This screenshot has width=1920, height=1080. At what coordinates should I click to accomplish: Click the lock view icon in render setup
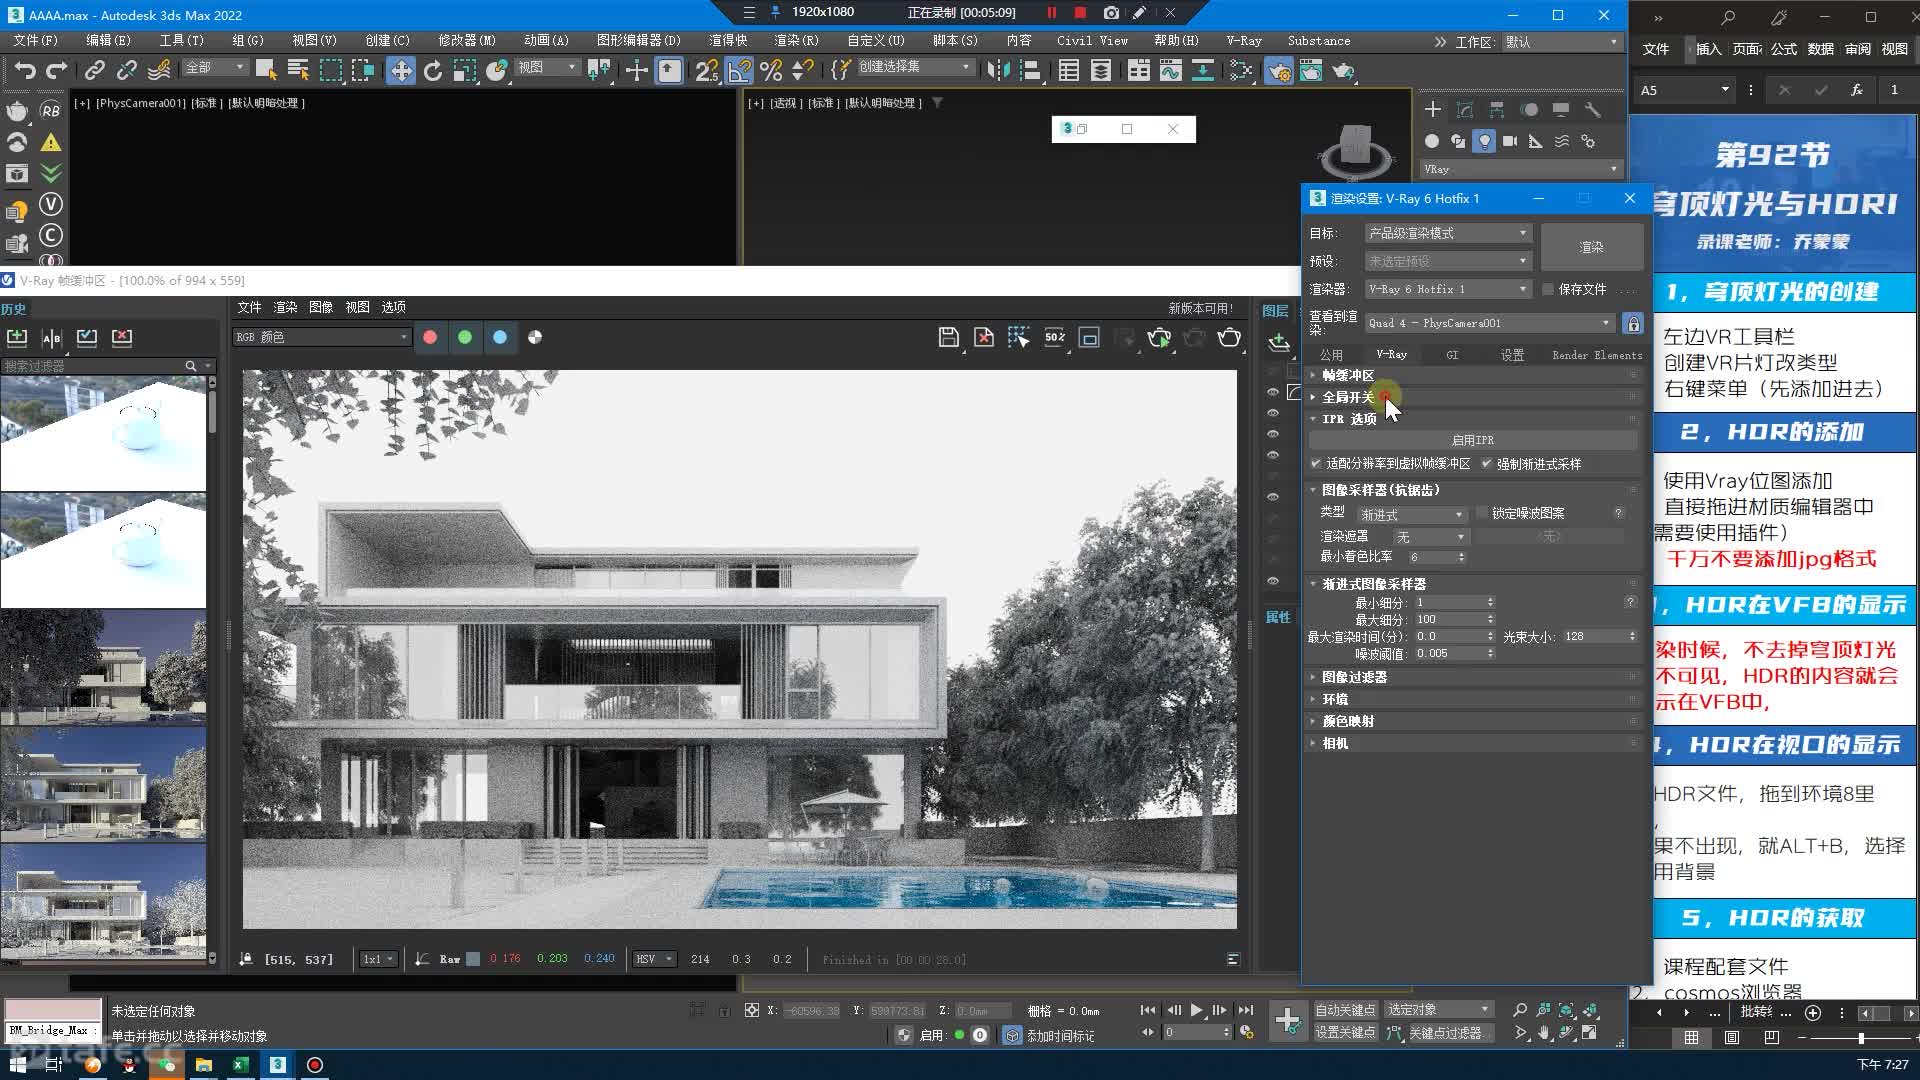(1633, 323)
